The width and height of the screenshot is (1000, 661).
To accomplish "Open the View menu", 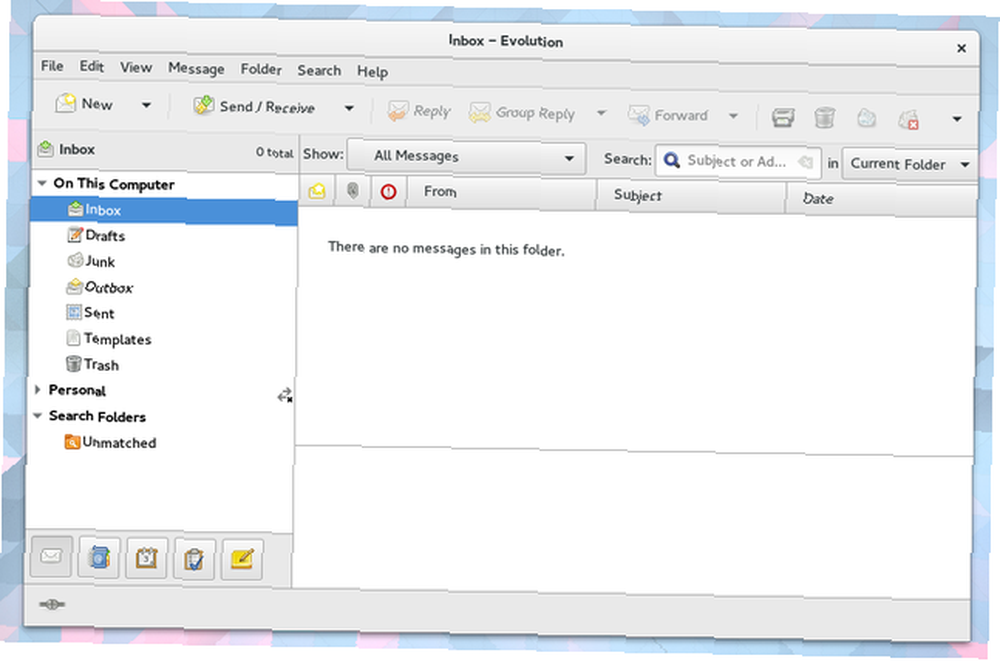I will (x=136, y=68).
